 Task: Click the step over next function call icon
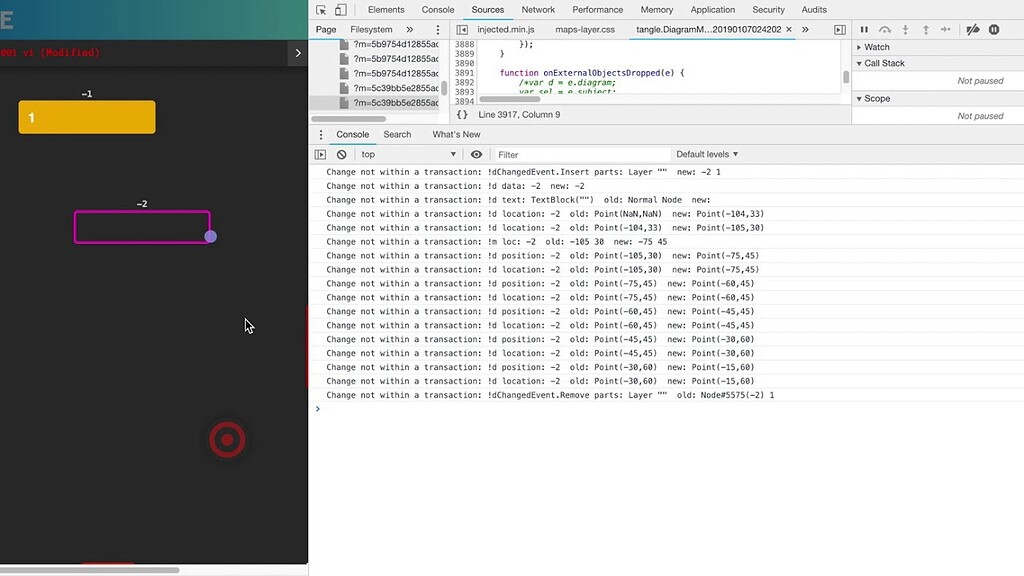[x=885, y=30]
